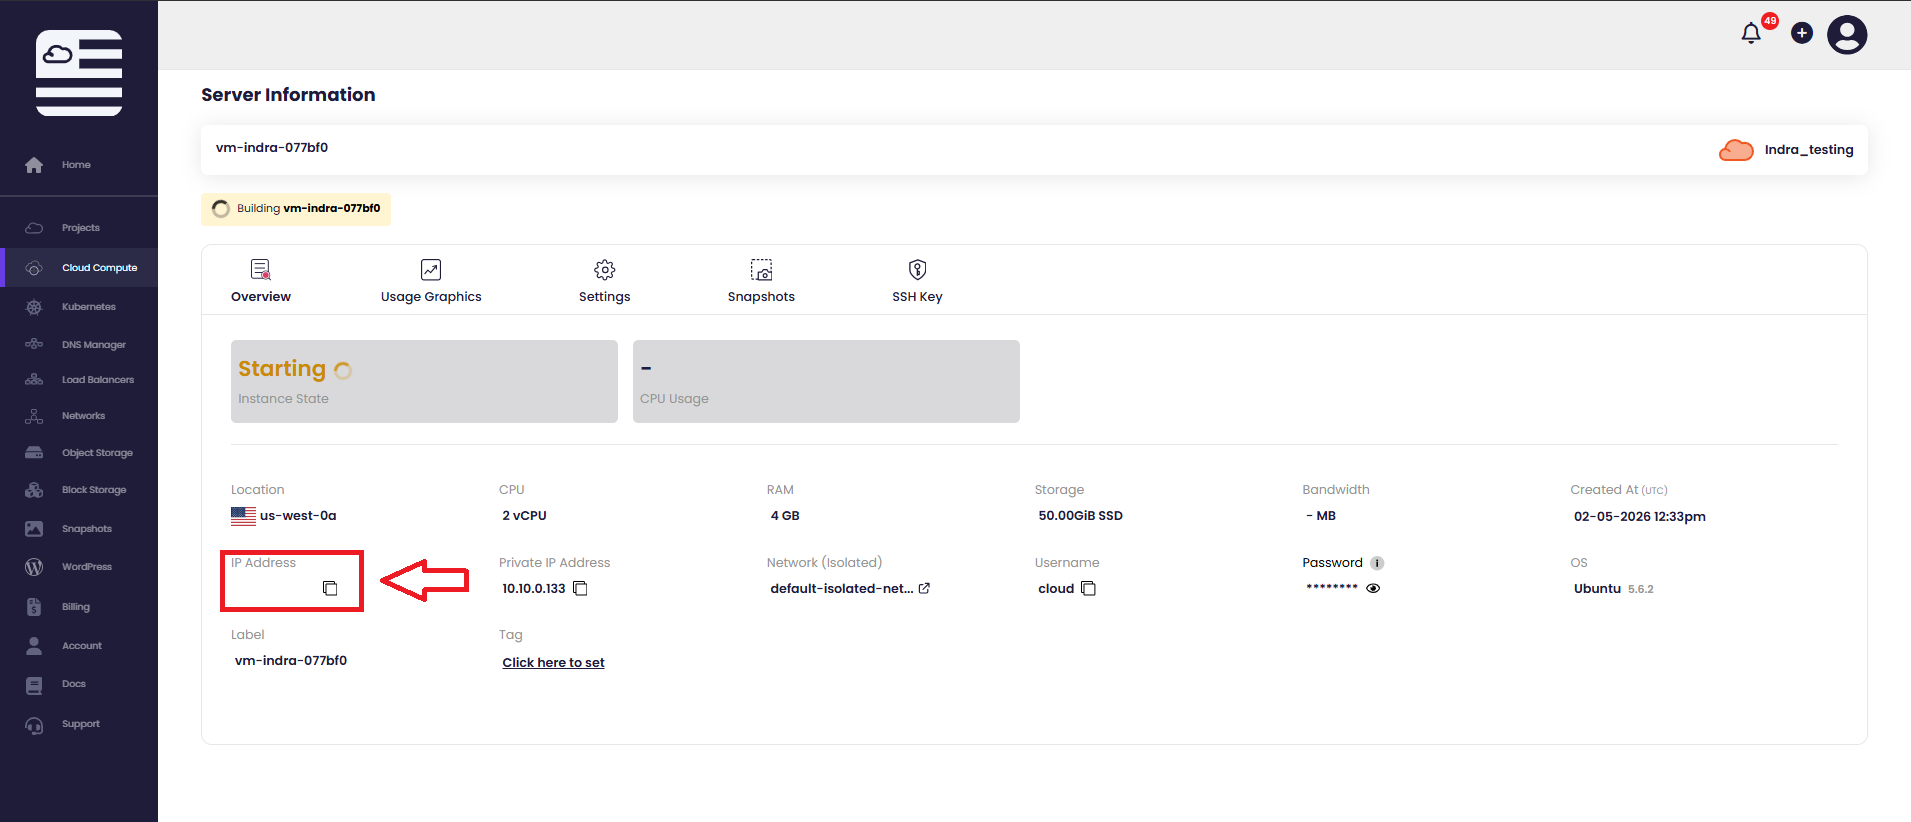The image size is (1911, 822).
Task: Copy the username cloud
Action: click(1088, 588)
